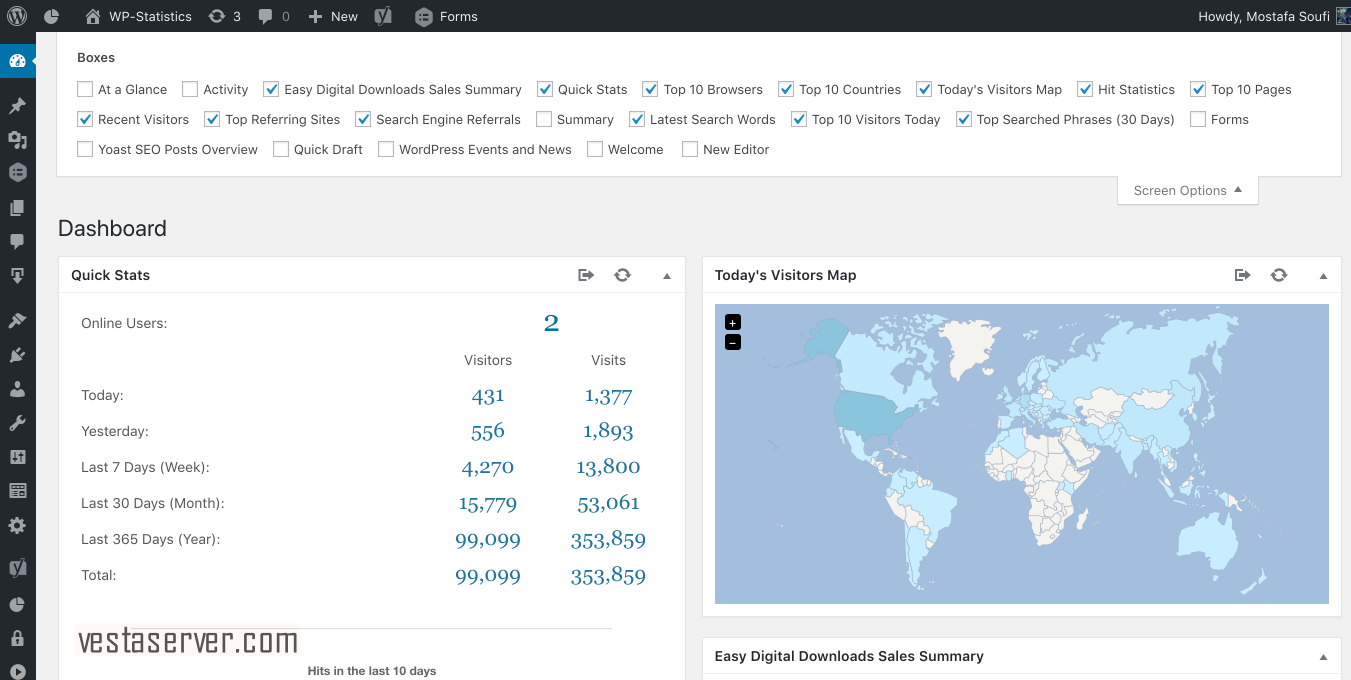Viewport: 1351px width, 680px height.
Task: Open Media icon in sidebar
Action: coord(17,140)
